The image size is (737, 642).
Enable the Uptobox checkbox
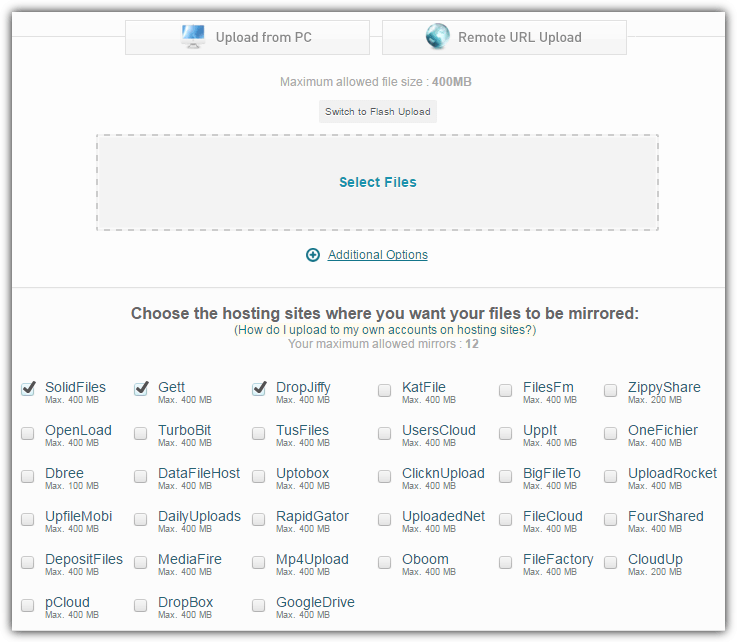point(259,476)
